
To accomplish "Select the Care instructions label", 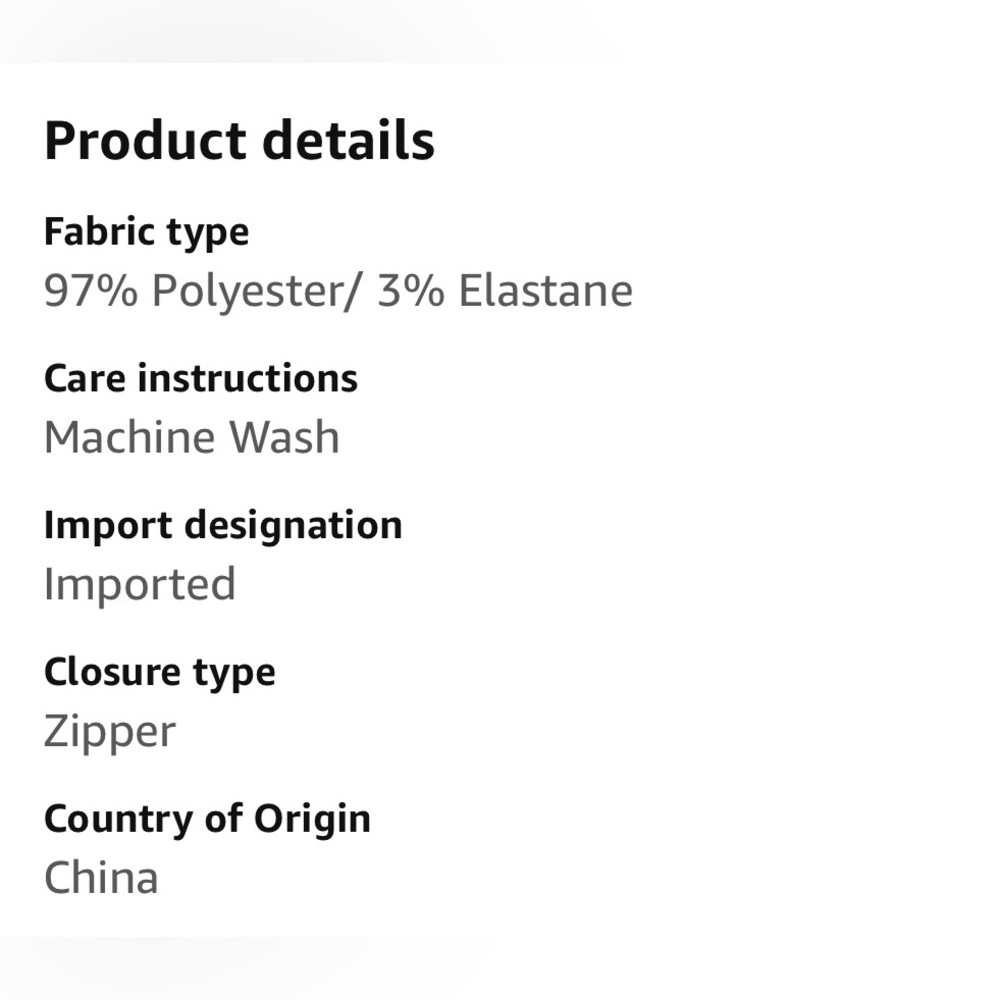I will click(x=201, y=379).
